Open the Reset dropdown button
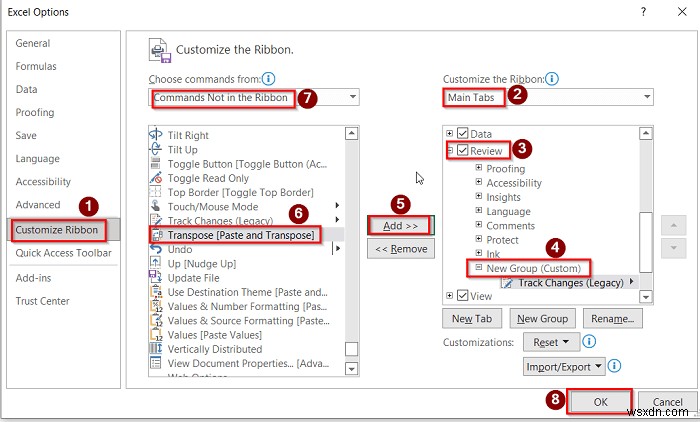 [x=551, y=342]
